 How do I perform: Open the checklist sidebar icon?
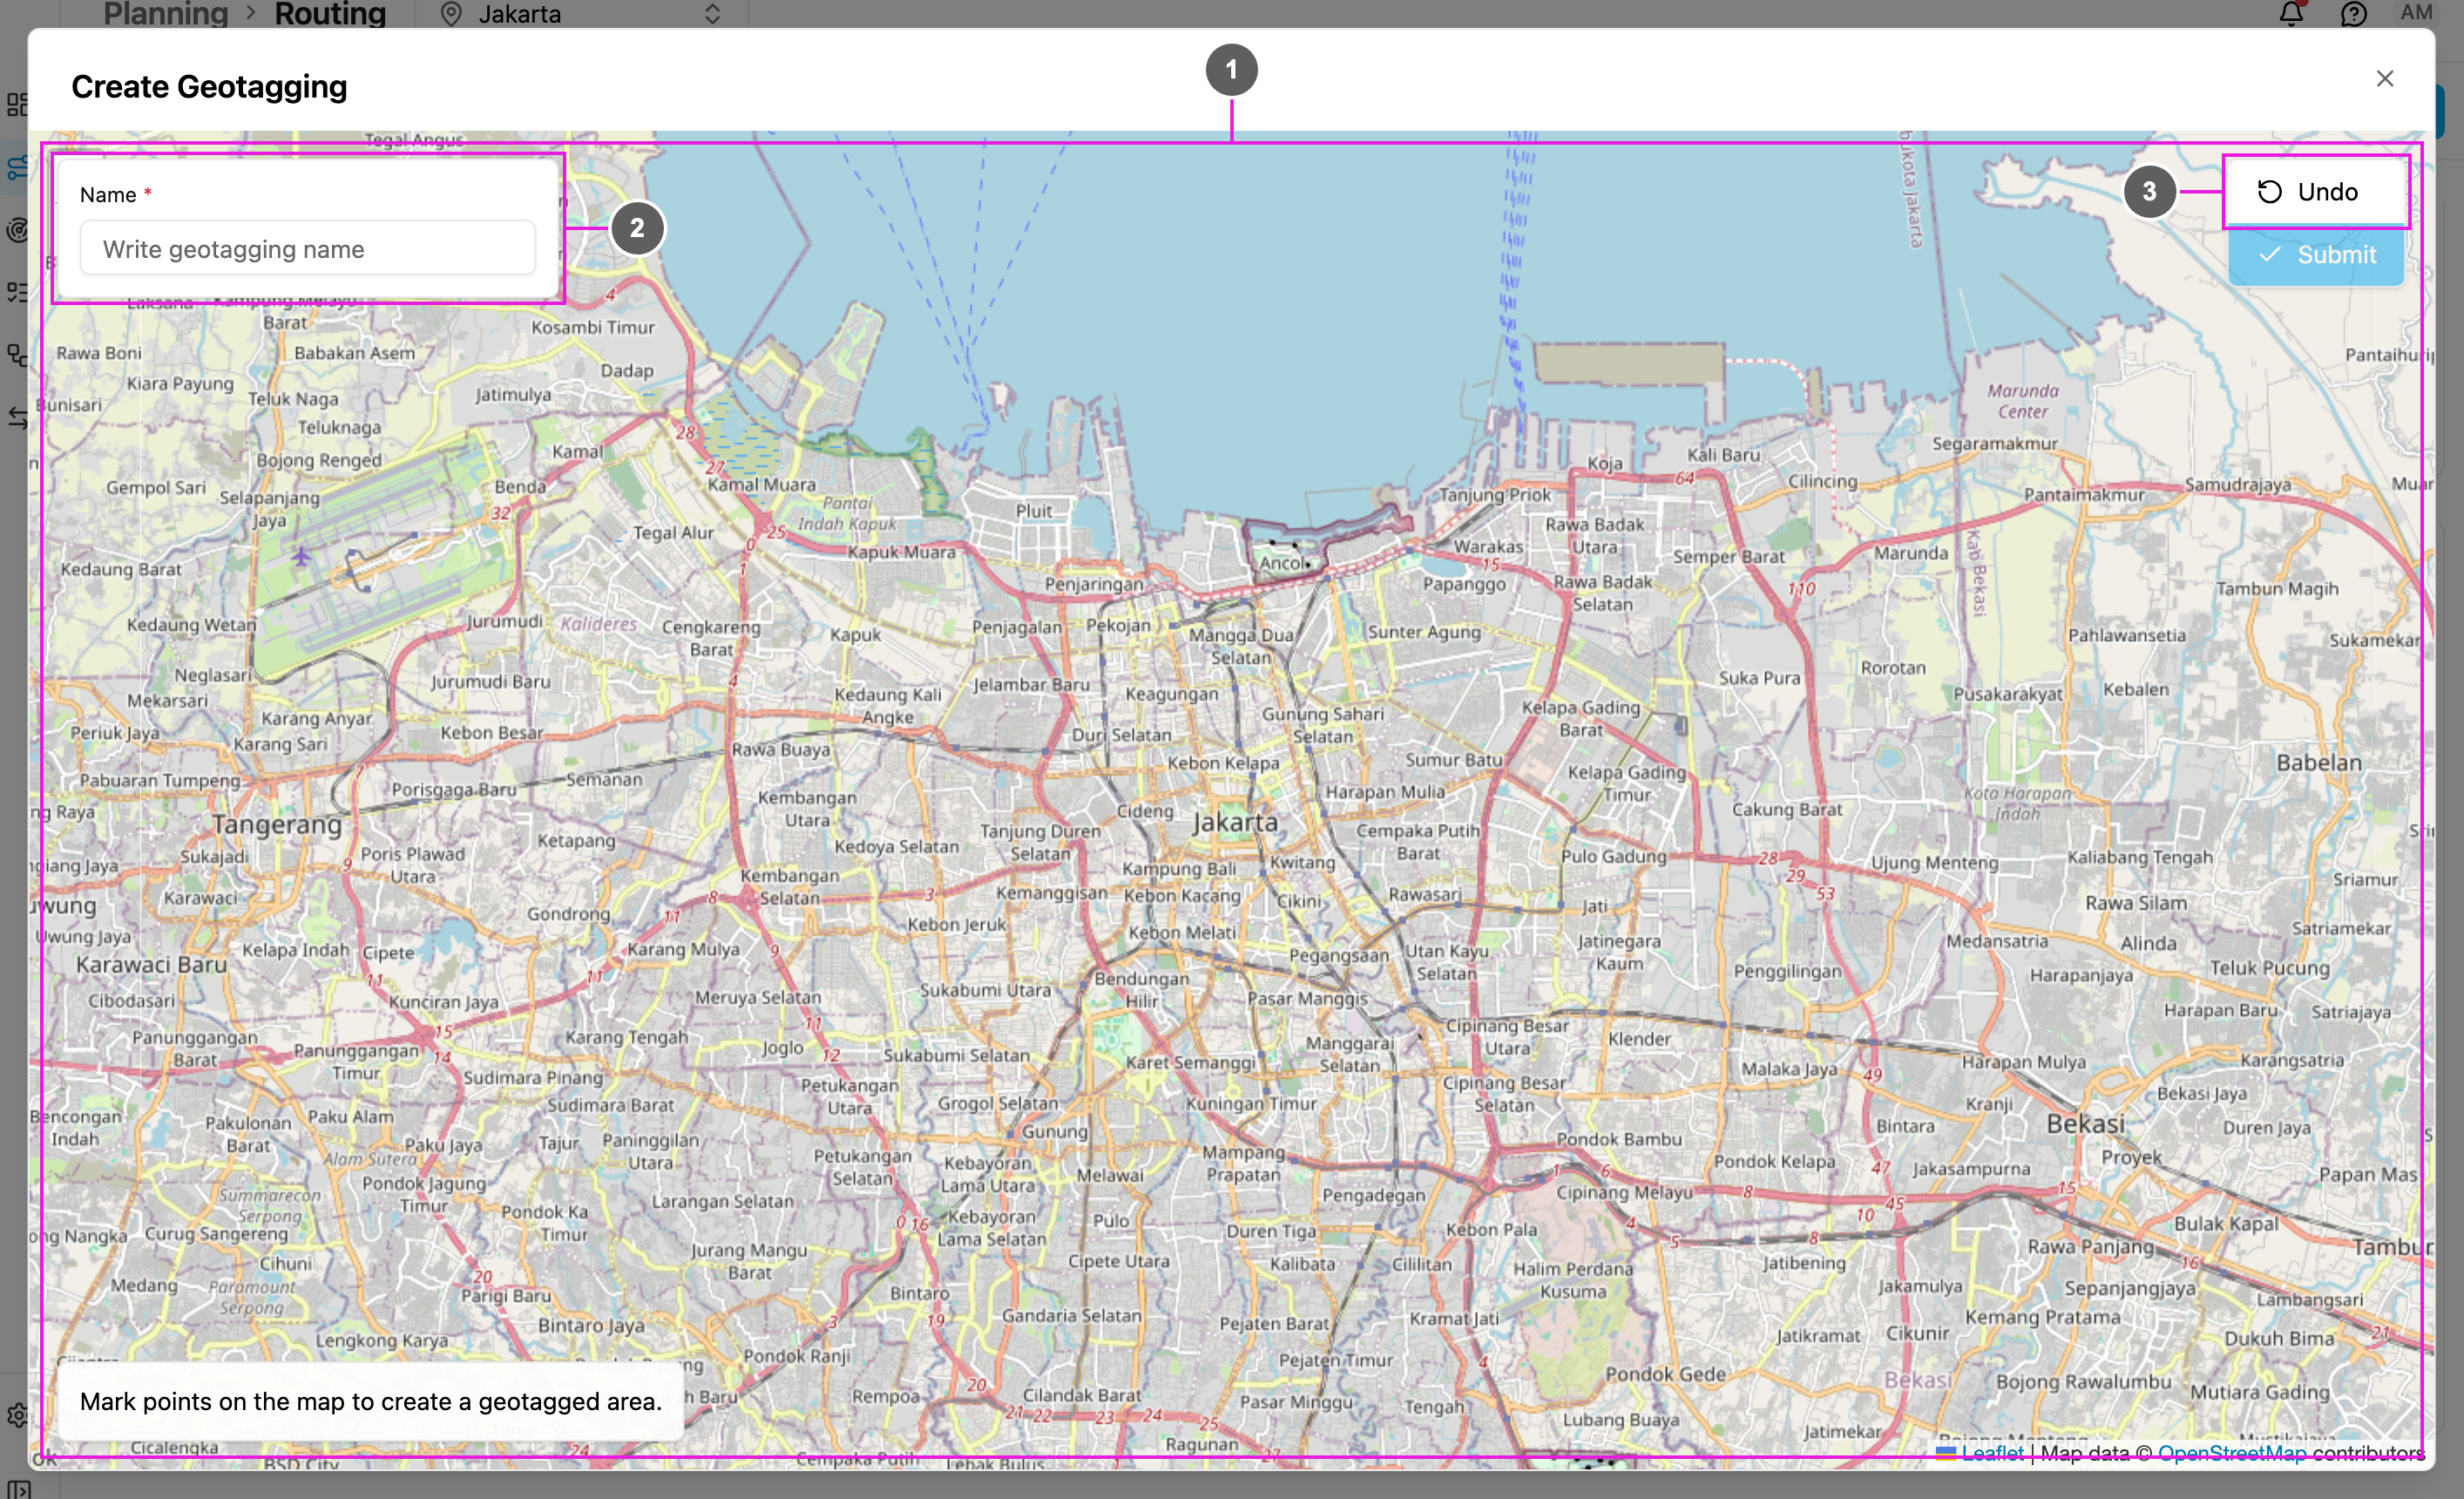coord(17,292)
